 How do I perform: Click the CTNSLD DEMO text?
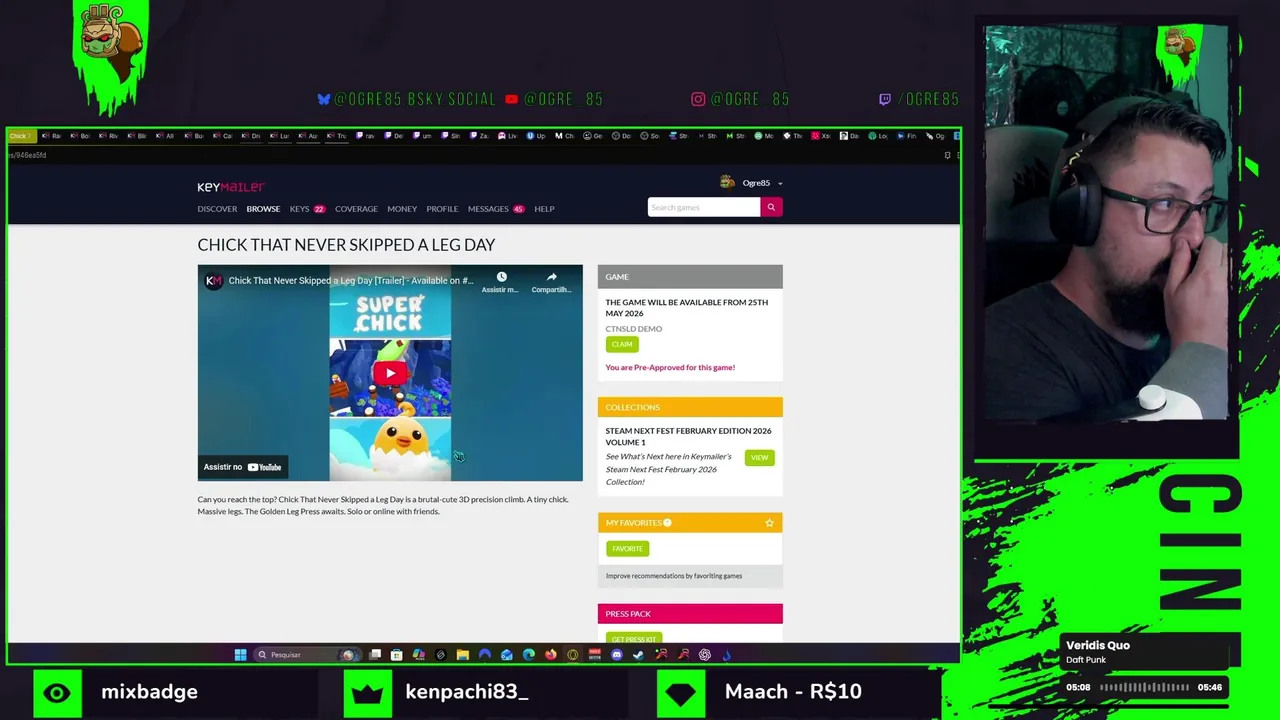click(x=633, y=328)
